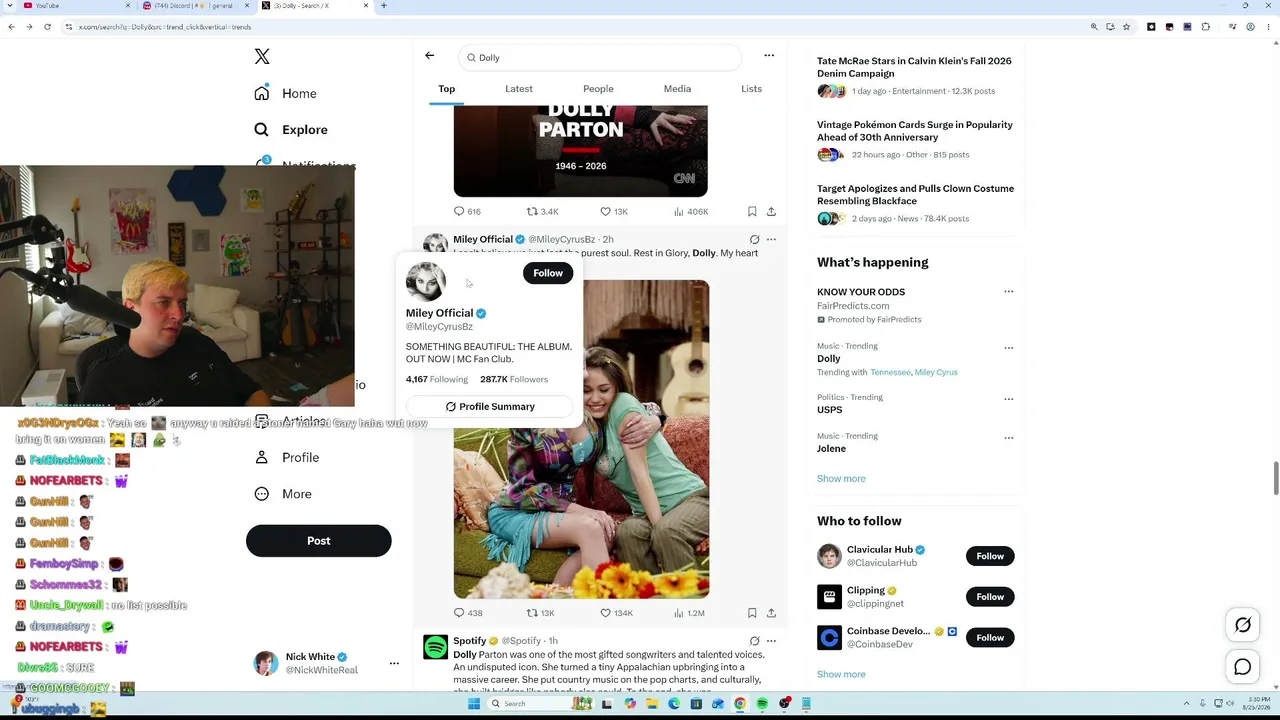Screen dimensions: 1280x720
Task: Bookmark the Miley Official post
Action: coord(752,613)
